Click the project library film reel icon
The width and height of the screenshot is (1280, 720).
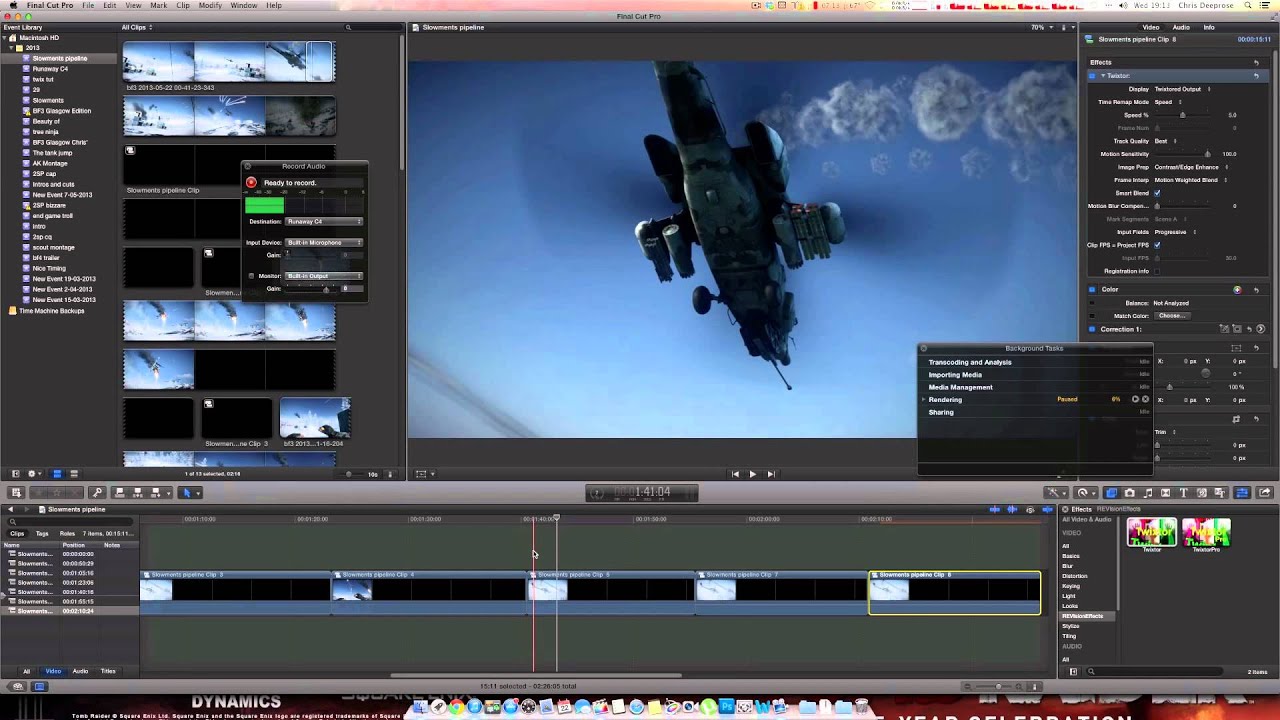17,686
